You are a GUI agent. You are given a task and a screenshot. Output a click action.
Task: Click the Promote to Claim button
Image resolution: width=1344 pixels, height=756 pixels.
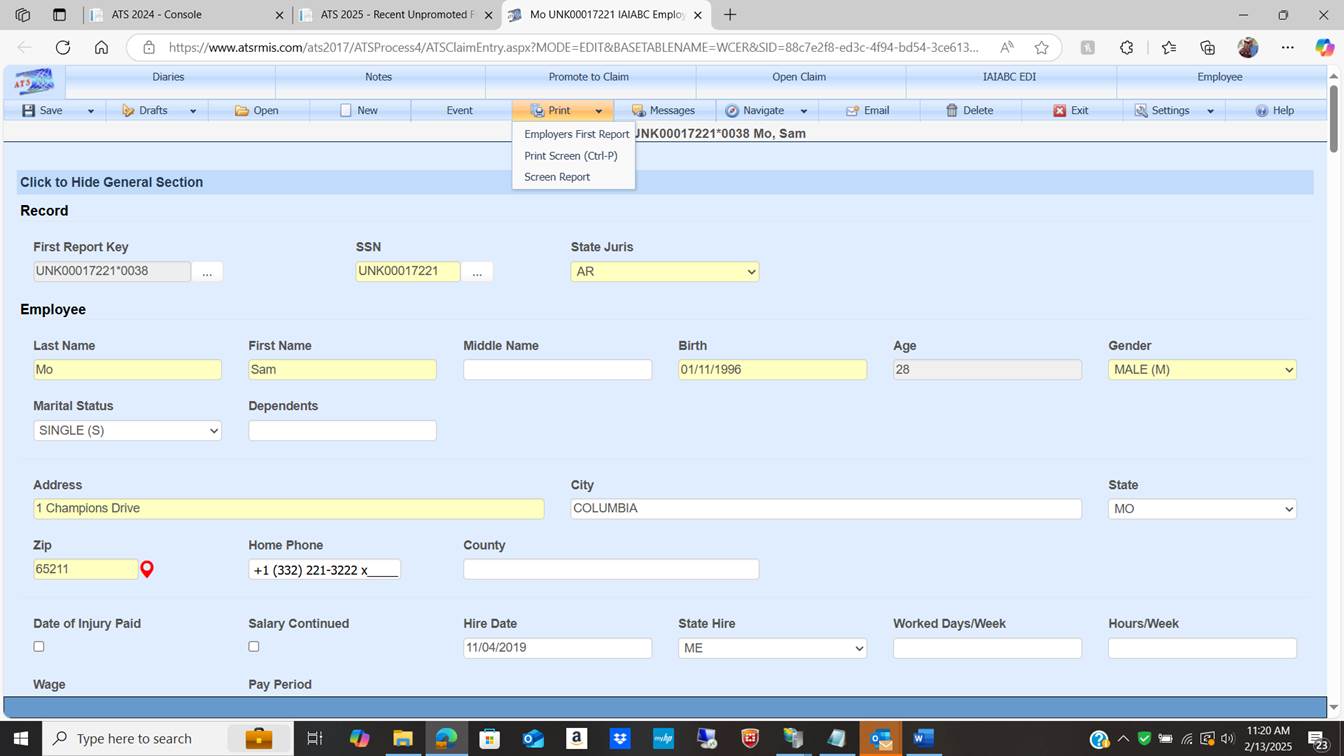[x=589, y=77]
